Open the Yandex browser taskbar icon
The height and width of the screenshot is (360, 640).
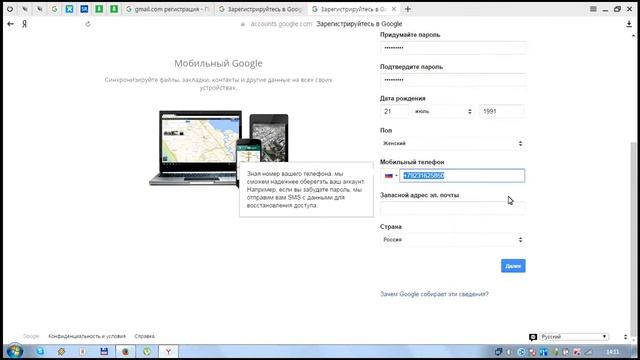[168, 351]
